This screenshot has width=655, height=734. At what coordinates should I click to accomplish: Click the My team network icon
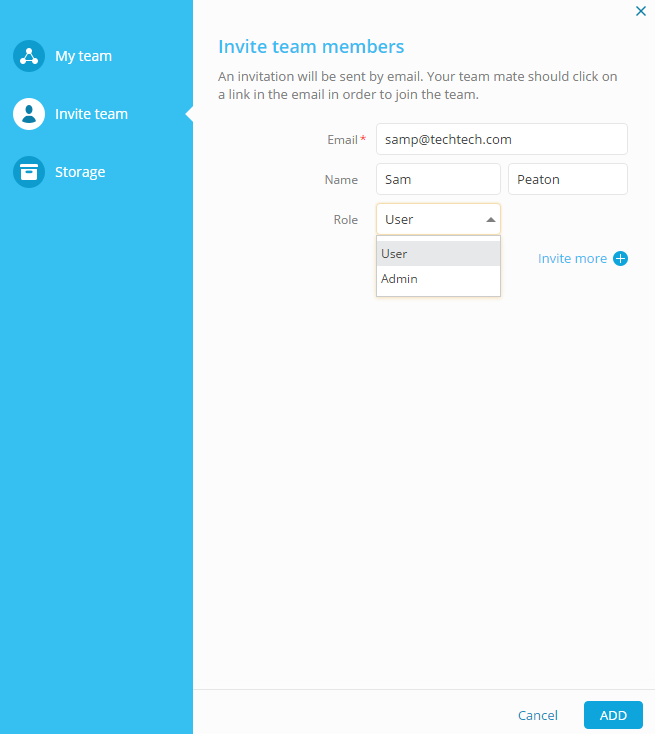[x=29, y=56]
